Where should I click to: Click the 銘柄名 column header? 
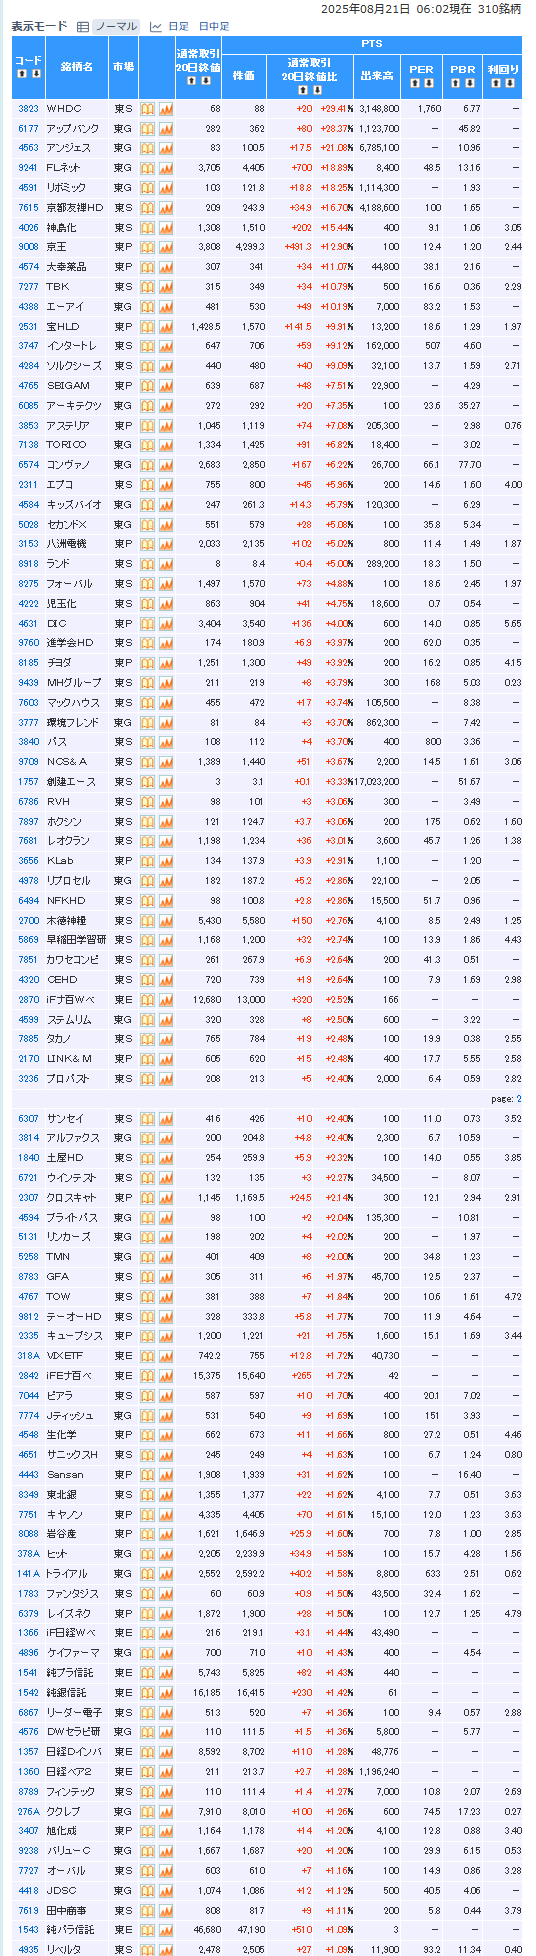pyautogui.click(x=76, y=66)
